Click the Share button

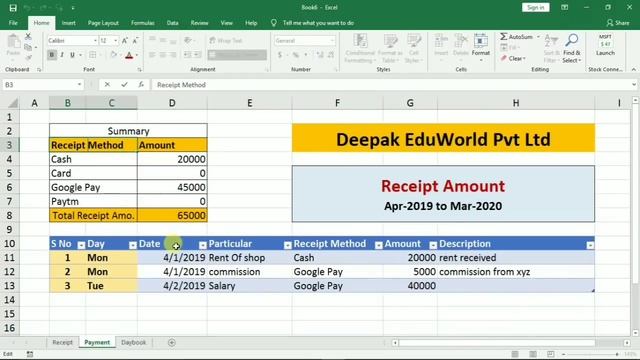(618, 23)
